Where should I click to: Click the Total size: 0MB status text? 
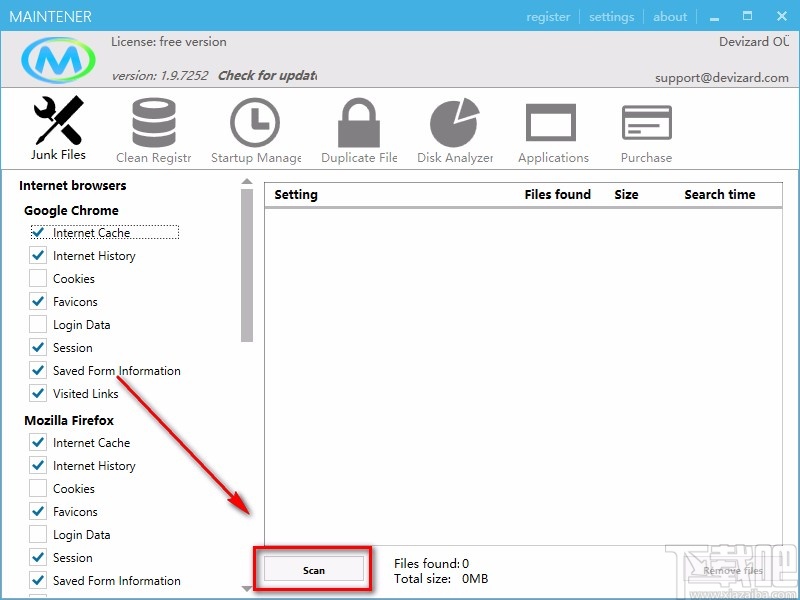(441, 579)
